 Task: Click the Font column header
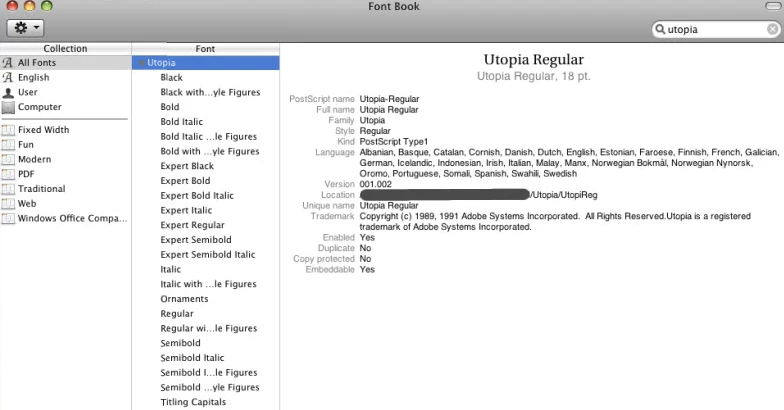tap(206, 48)
